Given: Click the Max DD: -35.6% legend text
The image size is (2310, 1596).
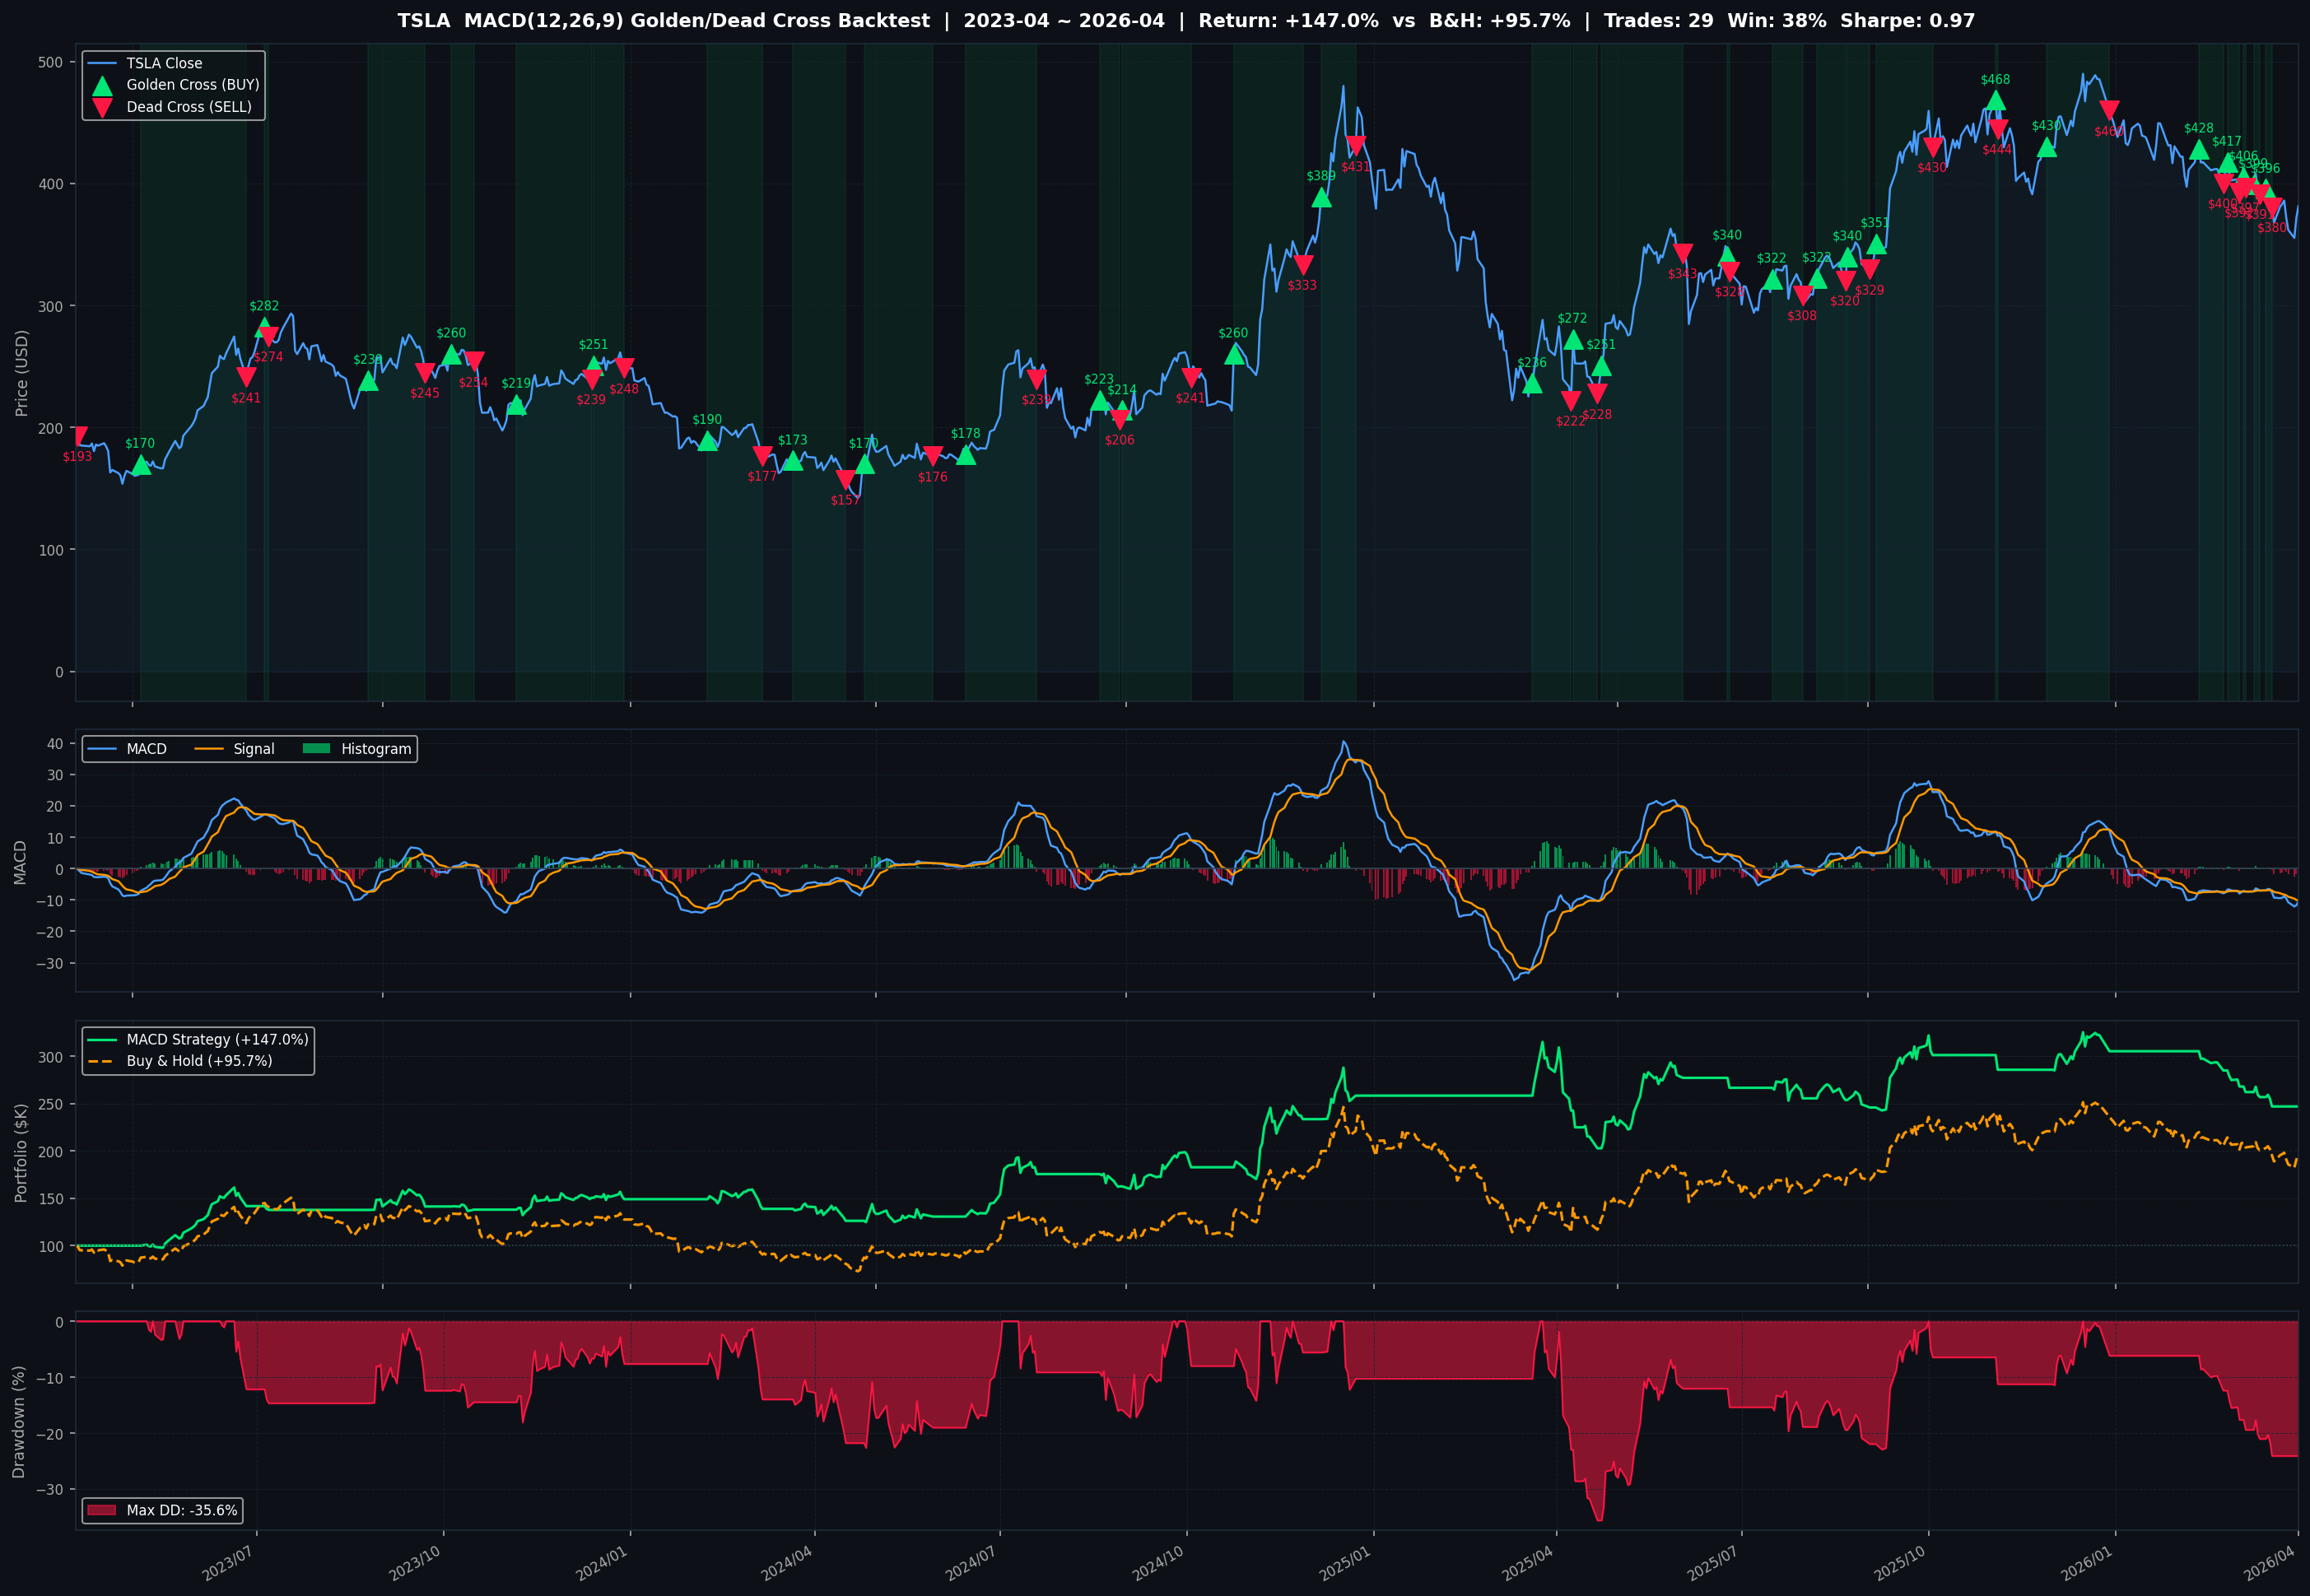Looking at the screenshot, I should pyautogui.click(x=182, y=1510).
